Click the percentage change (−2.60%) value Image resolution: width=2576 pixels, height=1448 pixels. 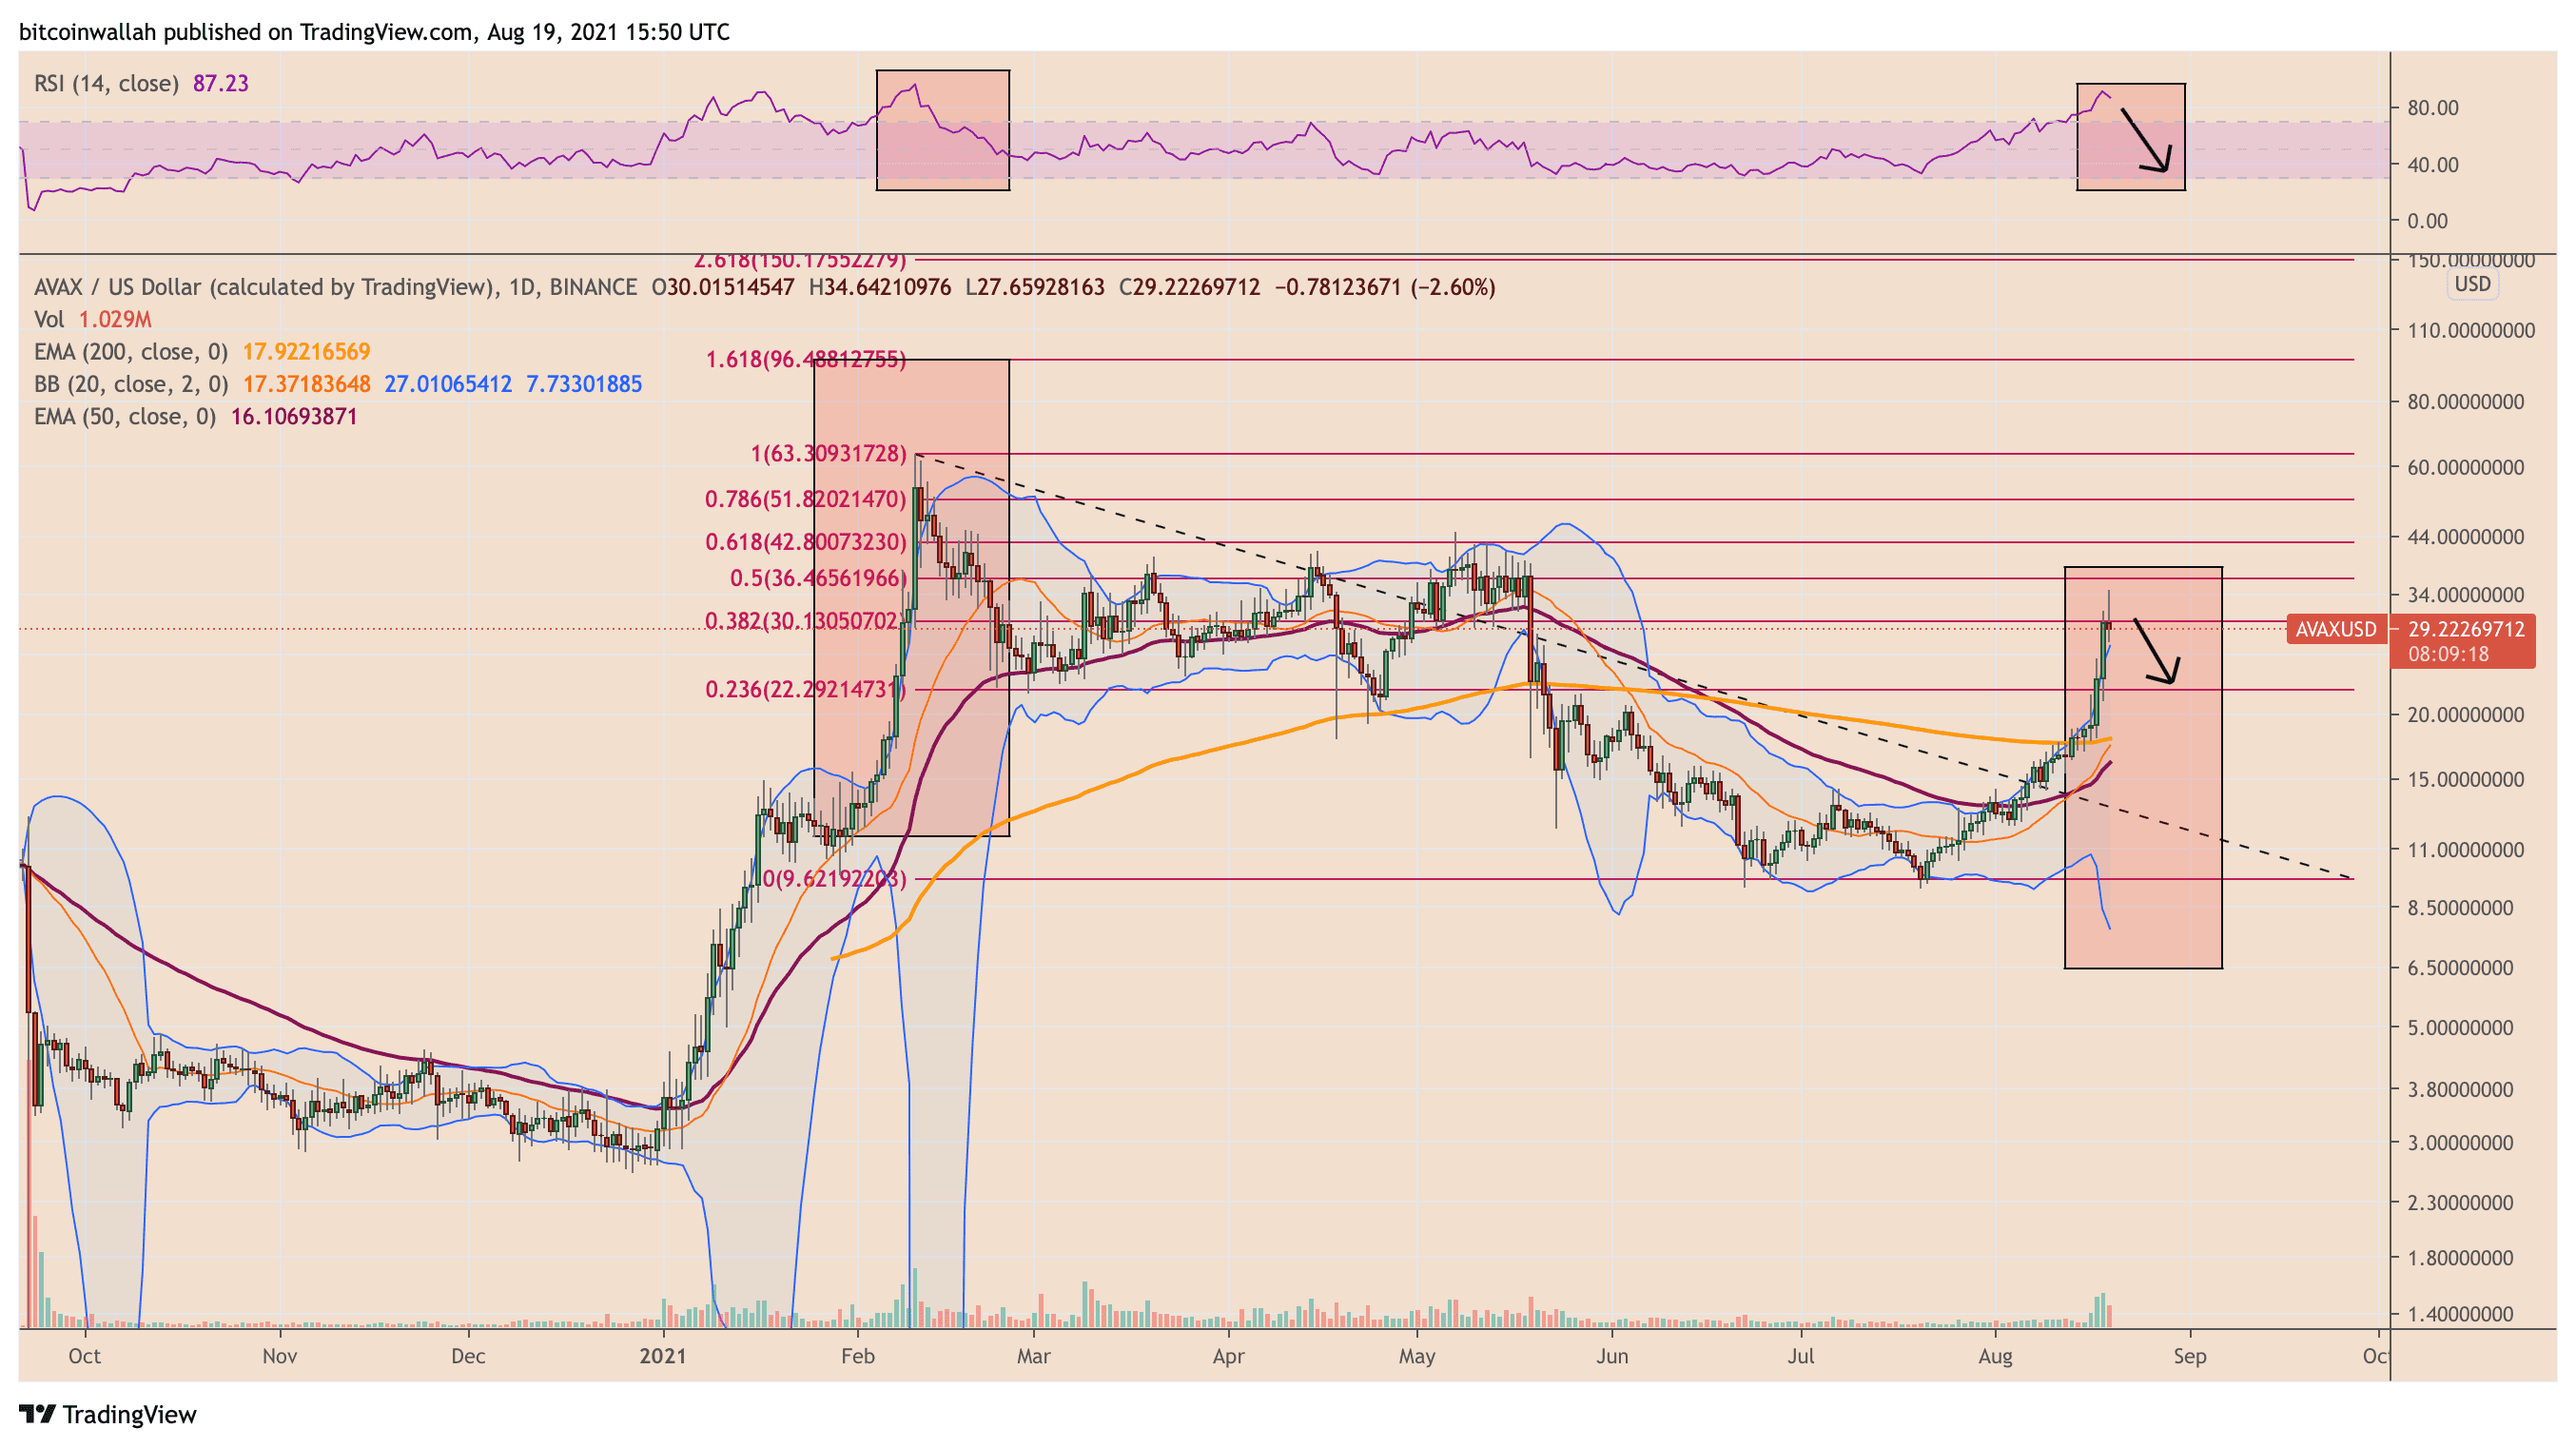click(1453, 287)
